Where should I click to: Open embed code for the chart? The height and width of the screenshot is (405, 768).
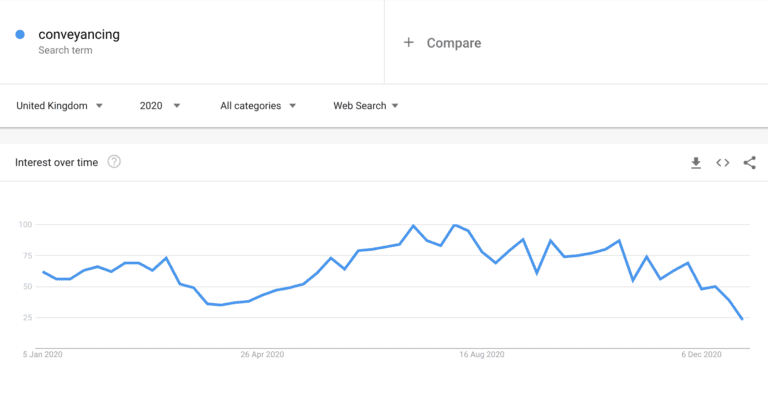(722, 163)
